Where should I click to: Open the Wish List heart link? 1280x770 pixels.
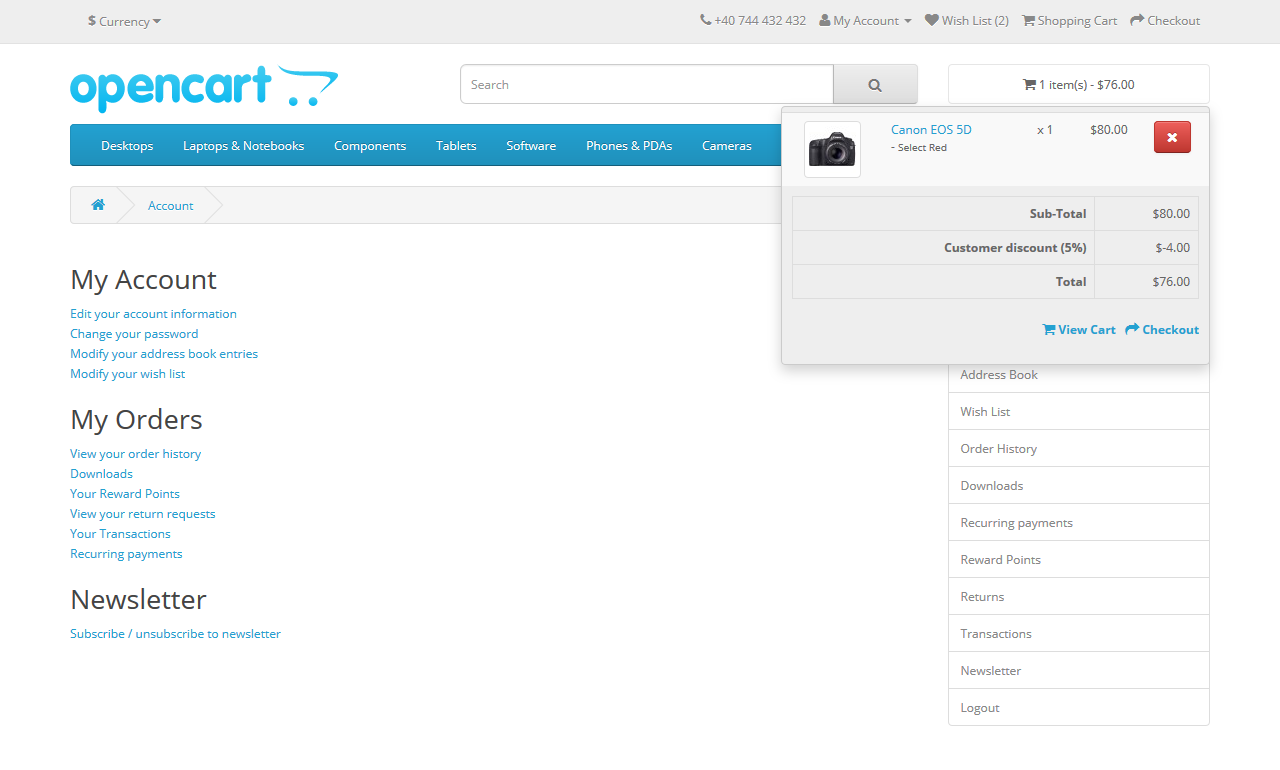[966, 20]
